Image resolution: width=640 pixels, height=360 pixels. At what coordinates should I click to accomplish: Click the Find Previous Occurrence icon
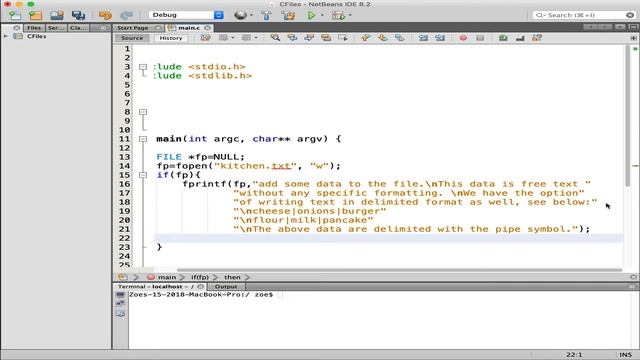tap(292, 38)
